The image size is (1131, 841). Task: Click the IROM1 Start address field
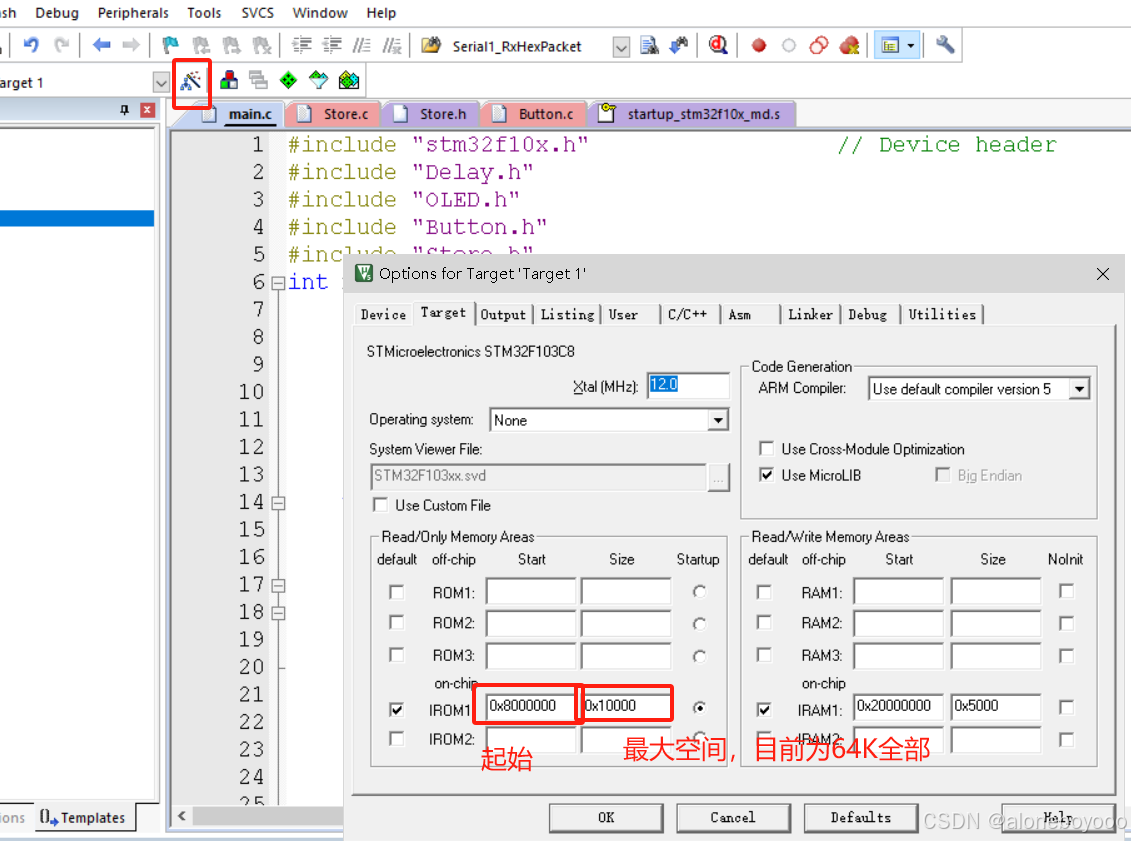coord(530,706)
